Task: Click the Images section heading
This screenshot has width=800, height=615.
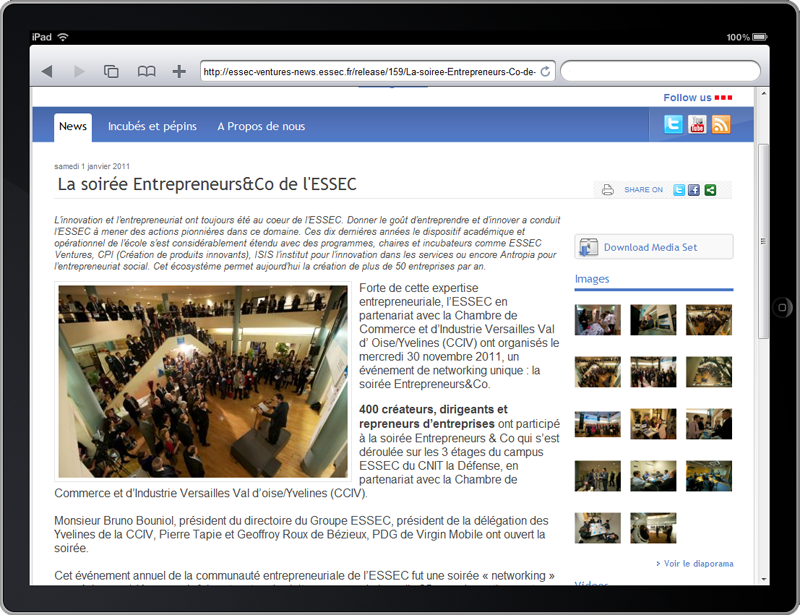Action: pyautogui.click(x=592, y=279)
